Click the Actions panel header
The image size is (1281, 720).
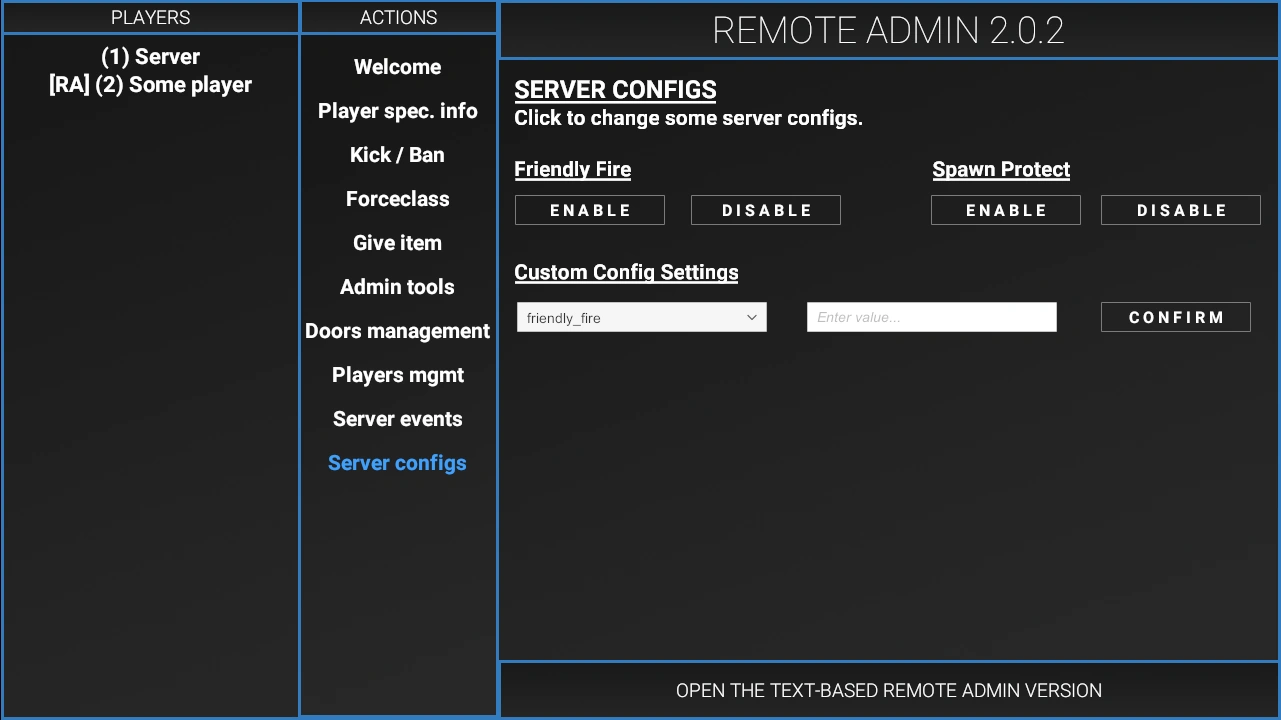click(x=398, y=17)
